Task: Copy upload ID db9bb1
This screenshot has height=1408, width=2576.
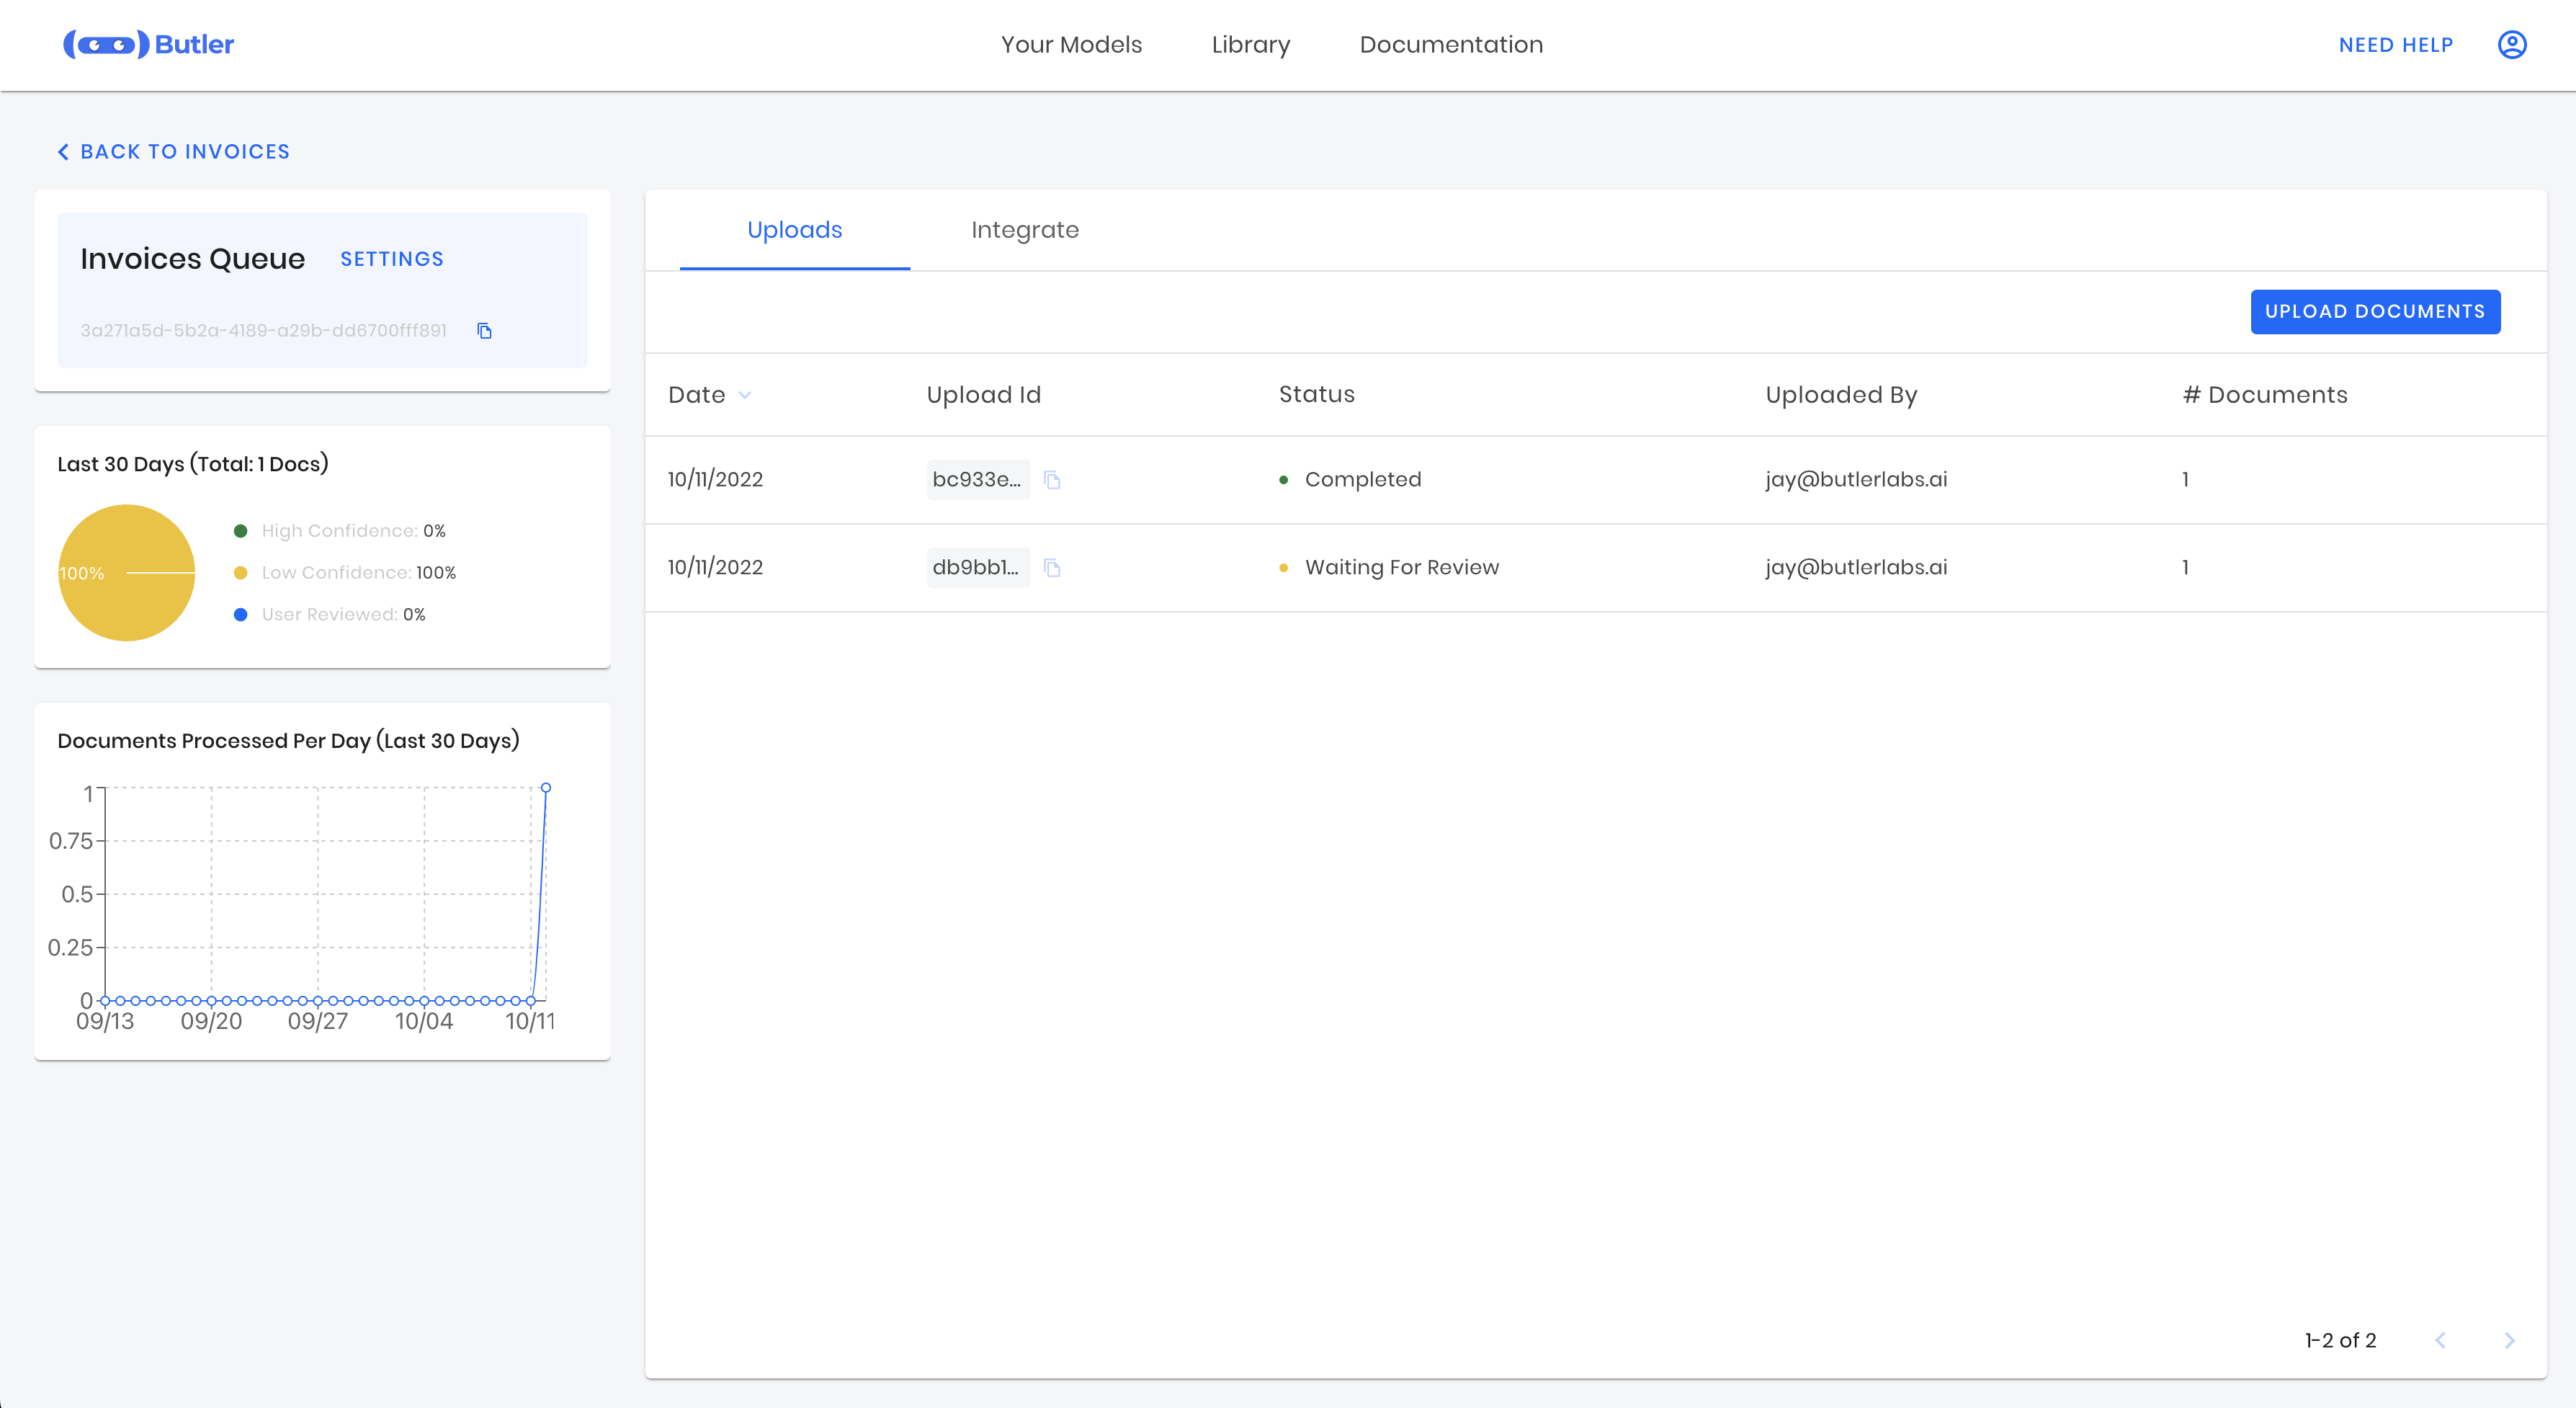Action: 1052,568
